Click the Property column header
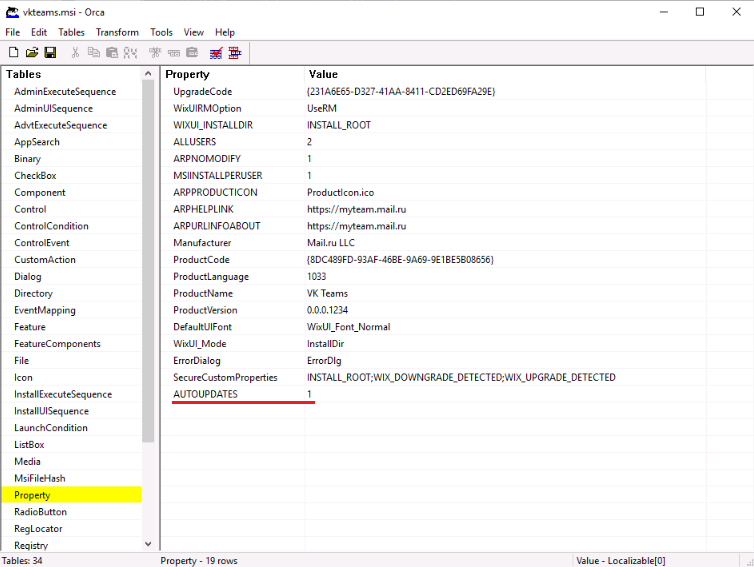Image resolution: width=754 pixels, height=567 pixels. (188, 74)
